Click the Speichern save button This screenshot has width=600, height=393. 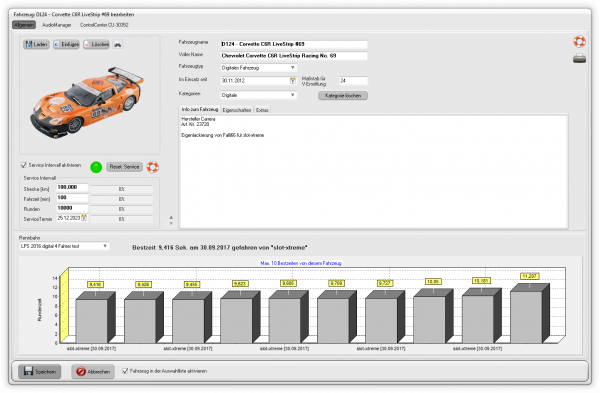(x=40, y=371)
